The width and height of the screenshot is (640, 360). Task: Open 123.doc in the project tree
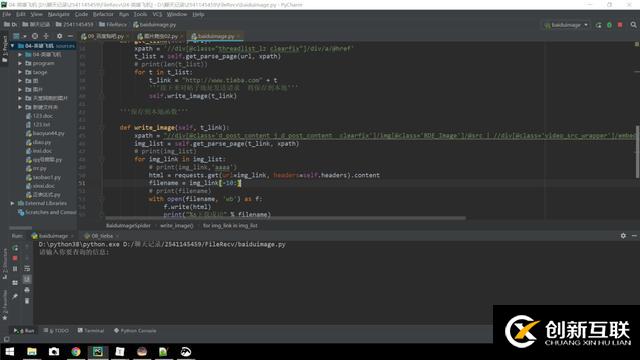(x=40, y=116)
